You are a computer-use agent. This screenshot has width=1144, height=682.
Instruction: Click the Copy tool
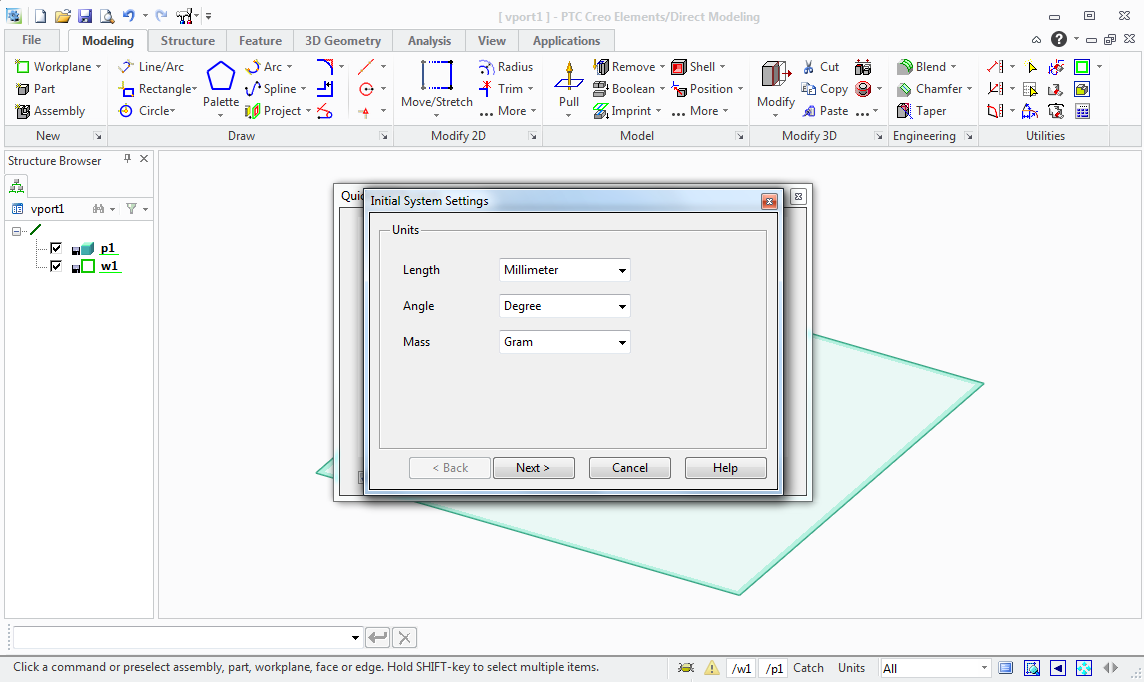point(824,89)
